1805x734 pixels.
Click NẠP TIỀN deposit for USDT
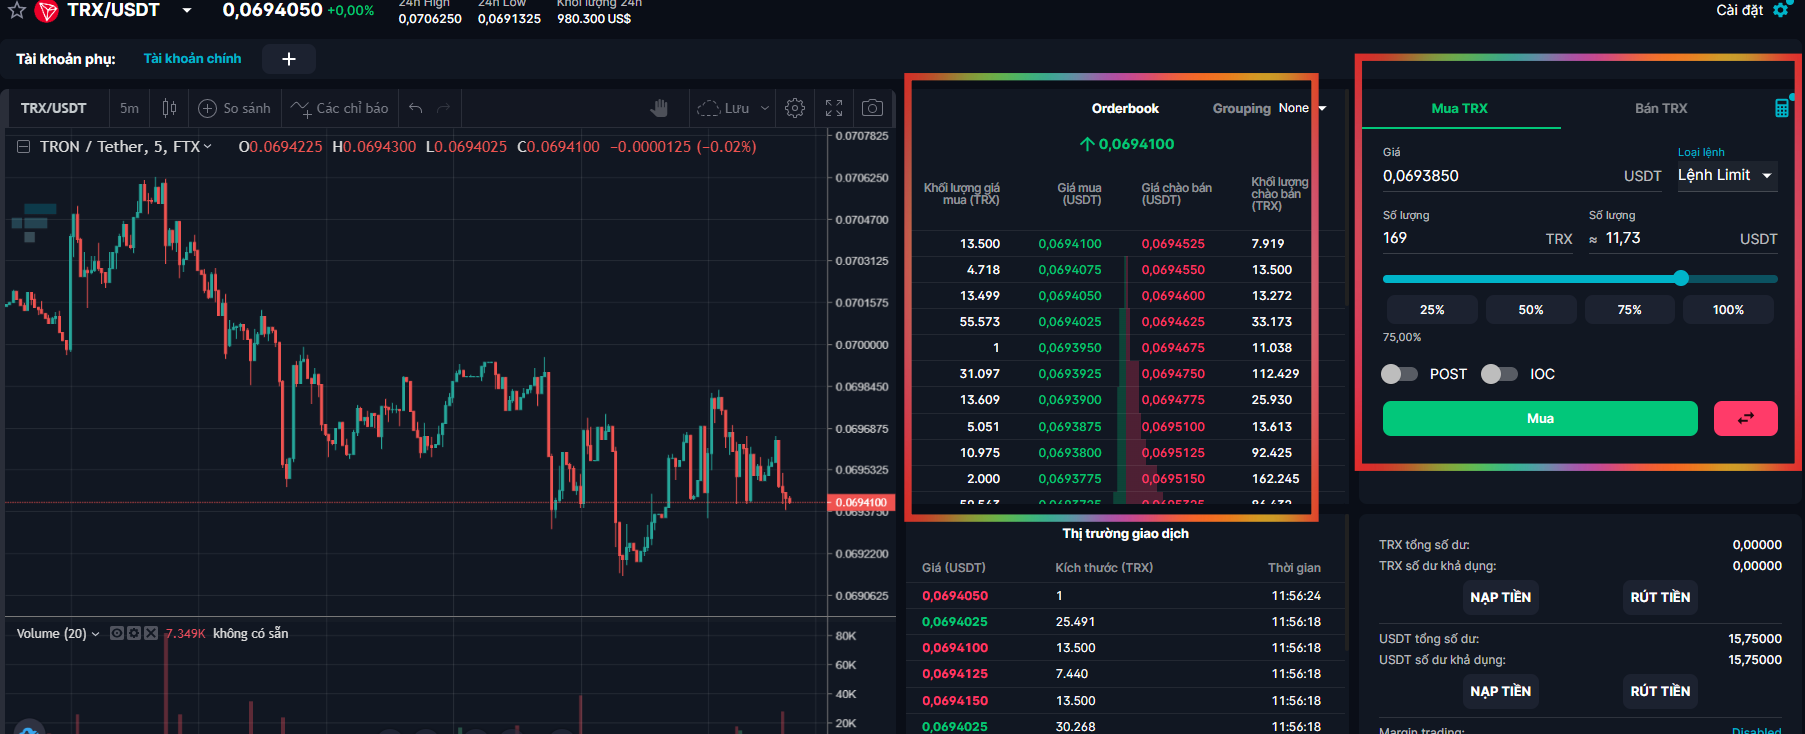1500,691
